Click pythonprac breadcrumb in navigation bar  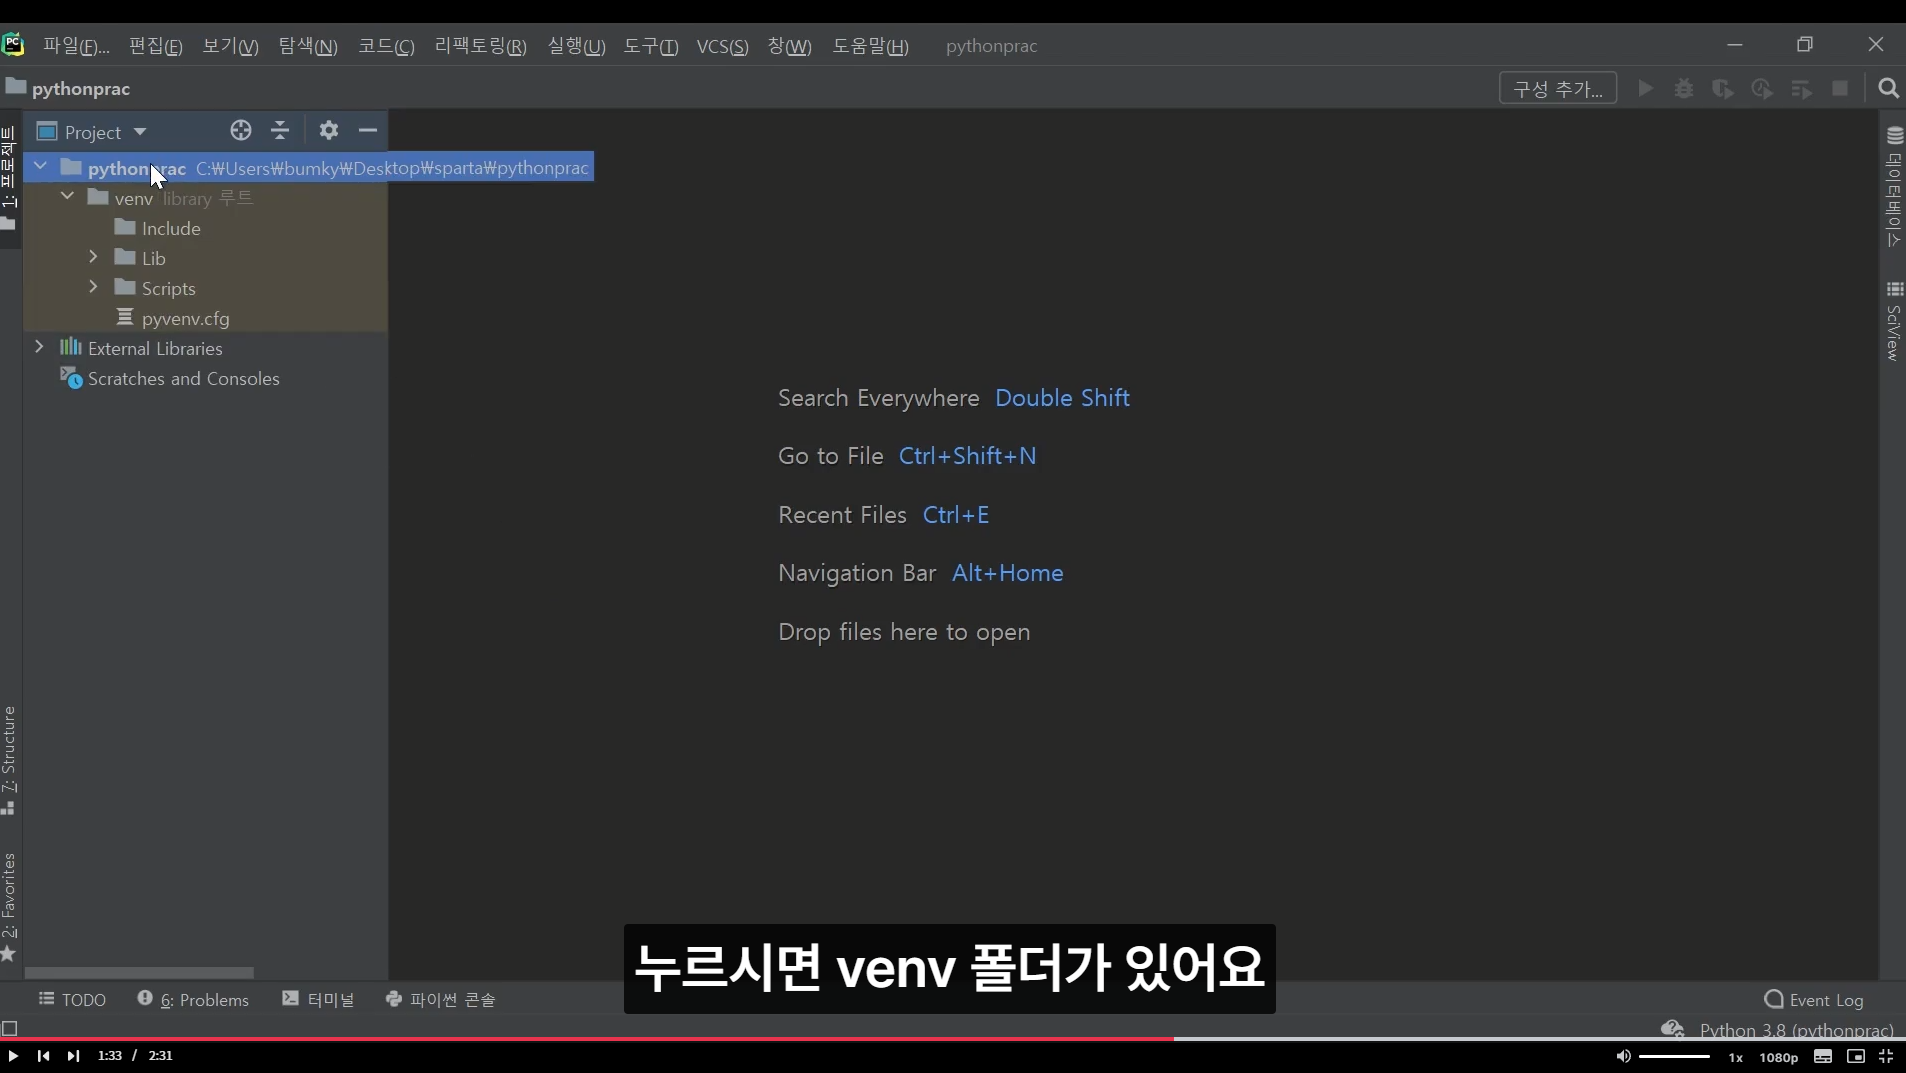(68, 88)
